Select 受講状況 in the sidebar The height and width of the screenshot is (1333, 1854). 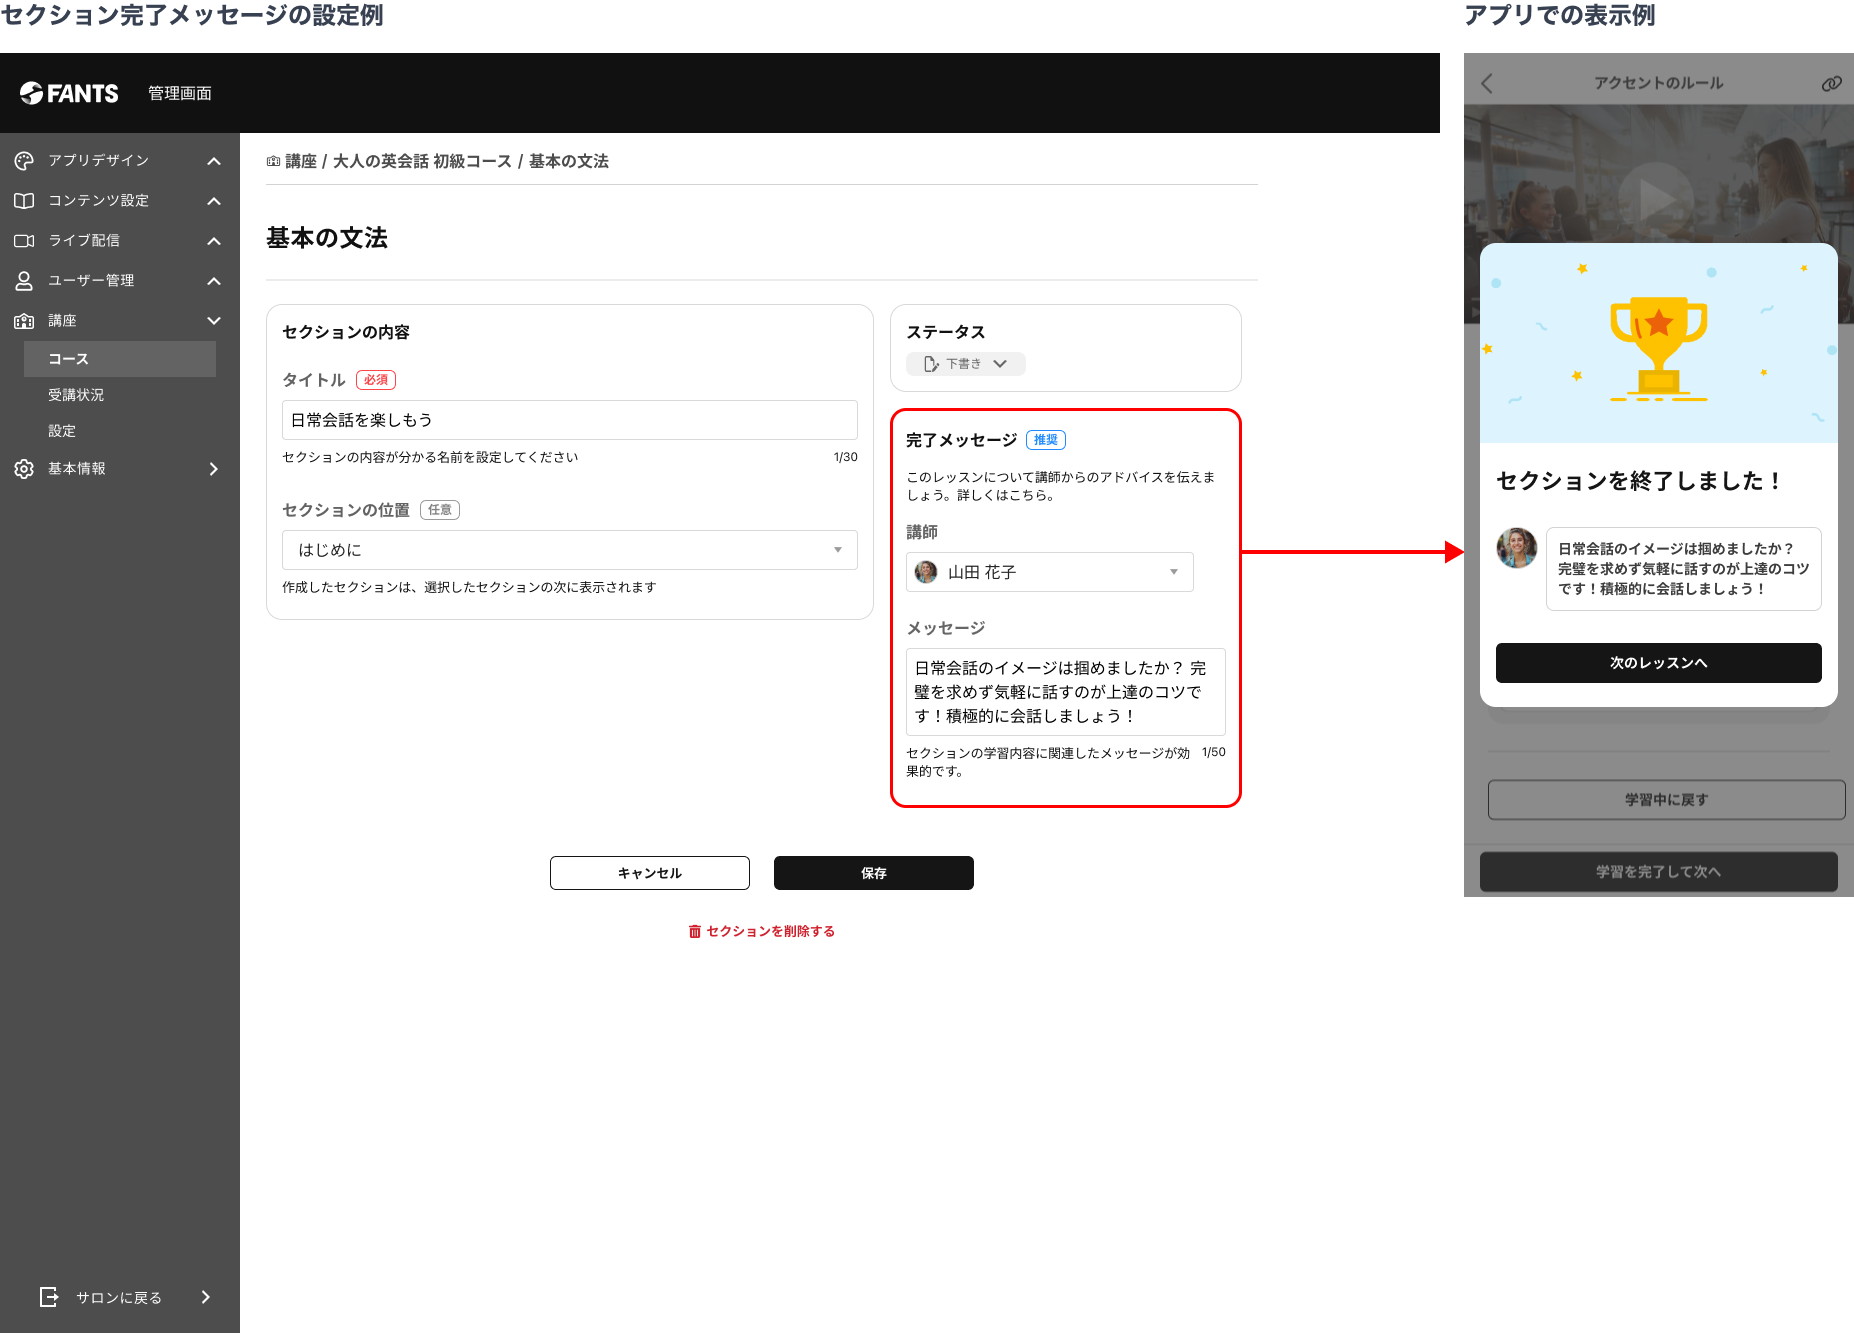[76, 395]
